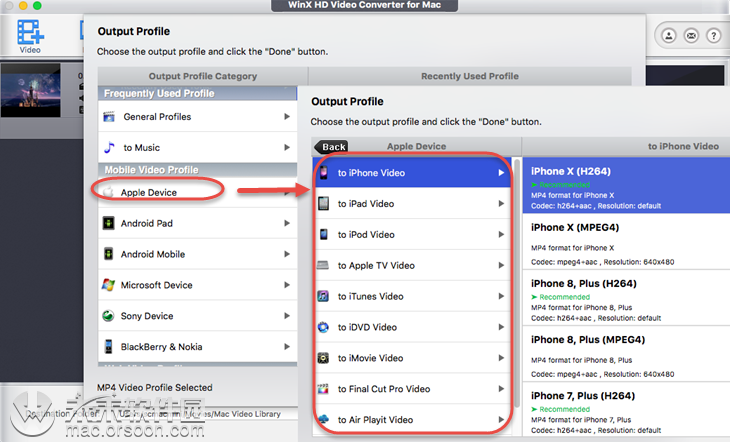Click the Android Pad icon

click(108, 223)
